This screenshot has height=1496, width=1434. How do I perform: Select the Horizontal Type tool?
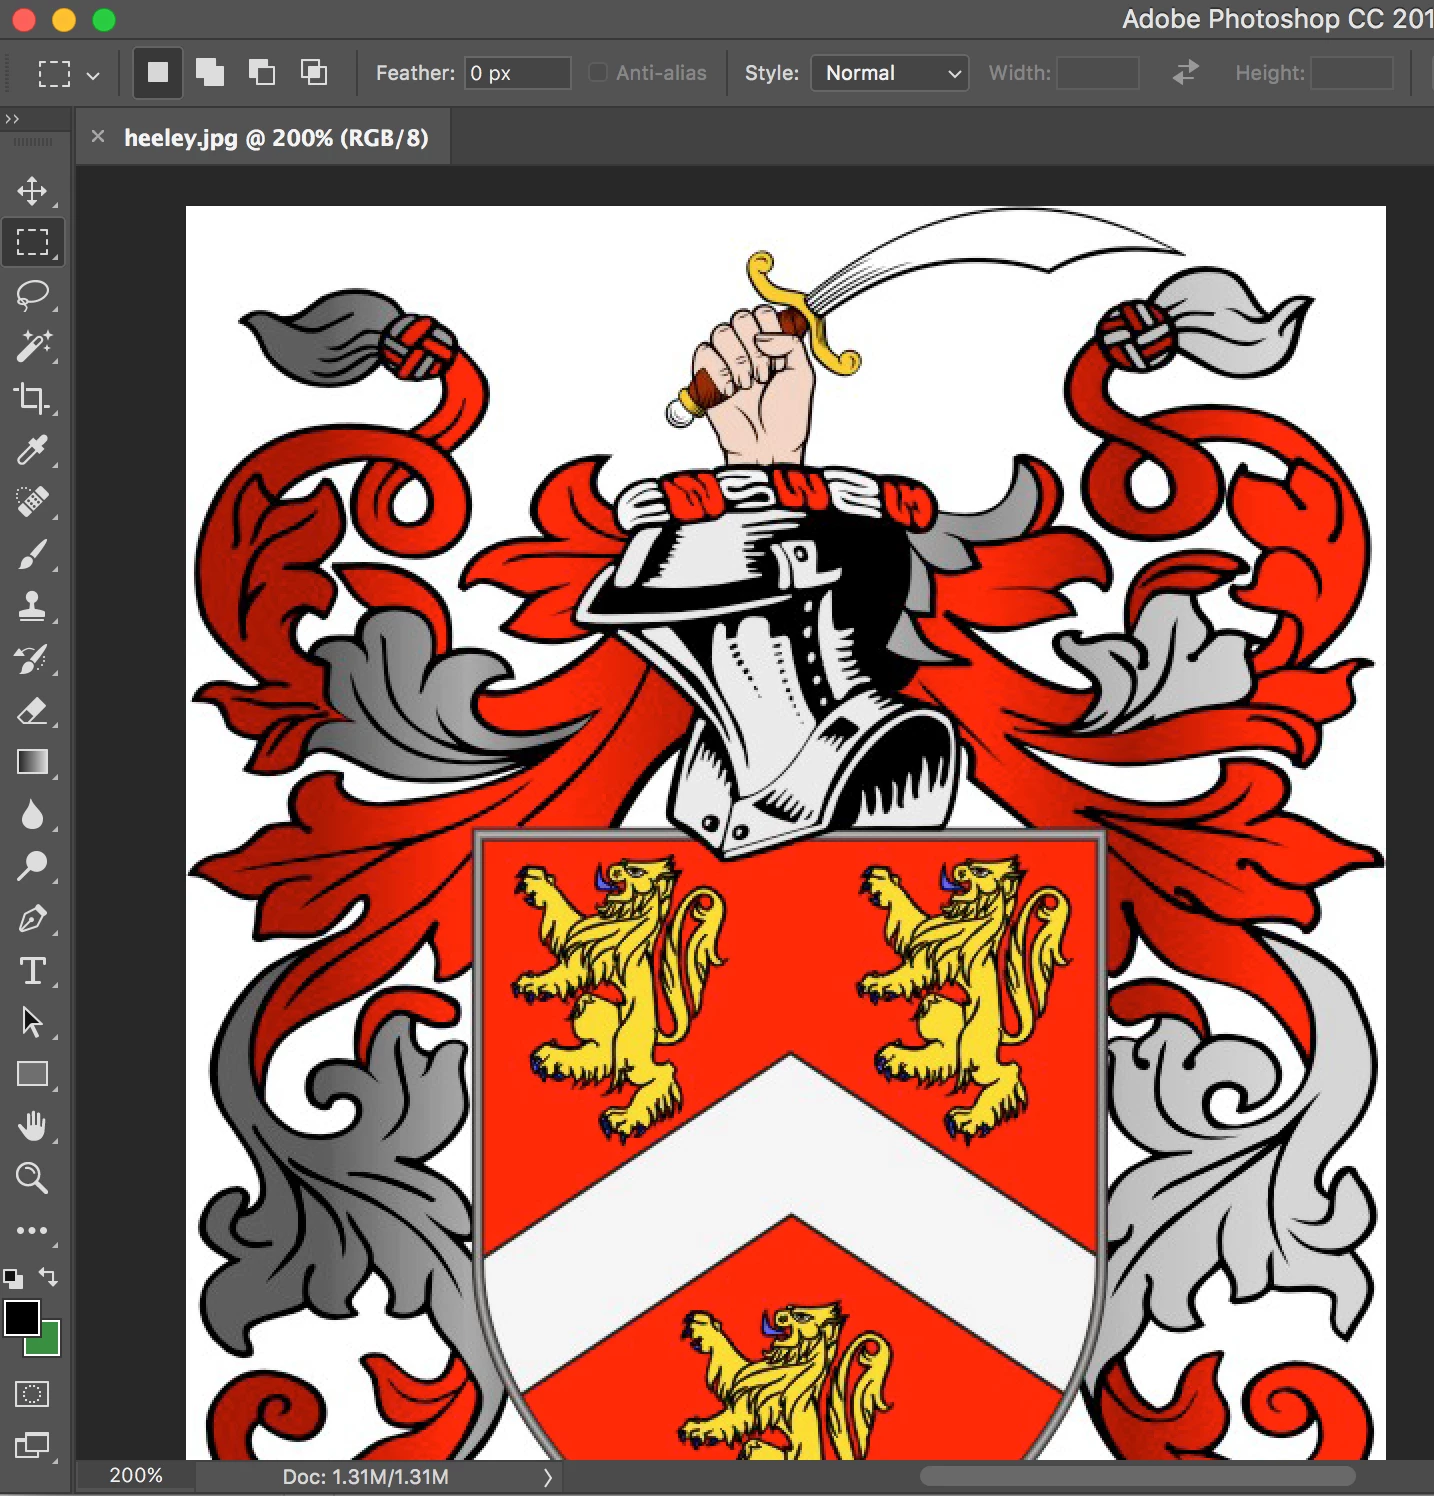point(32,970)
